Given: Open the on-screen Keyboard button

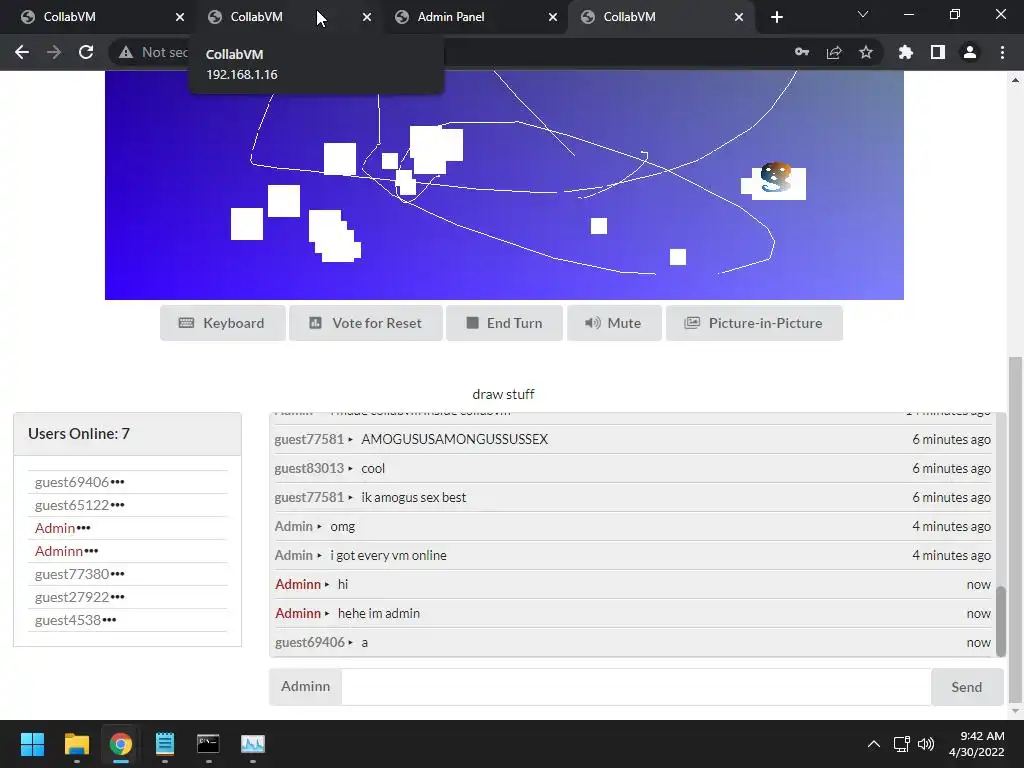Looking at the screenshot, I should [x=223, y=323].
